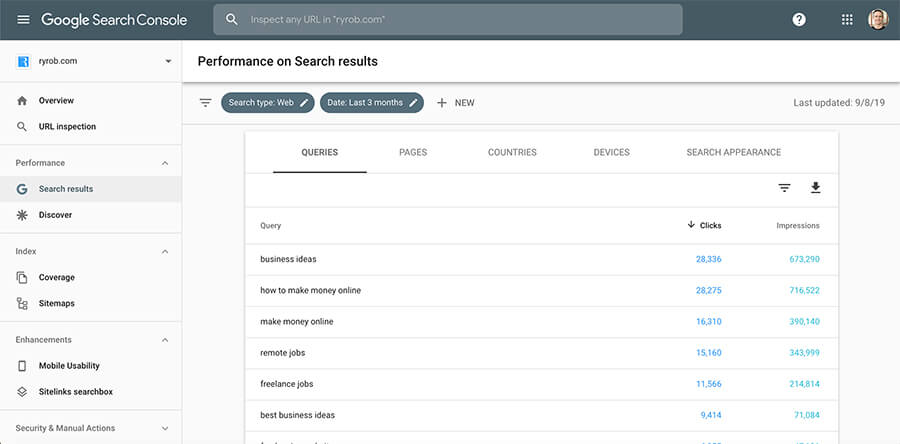Select the 'best business ideas' query row
Screen dimensions: 900x444
(541, 415)
